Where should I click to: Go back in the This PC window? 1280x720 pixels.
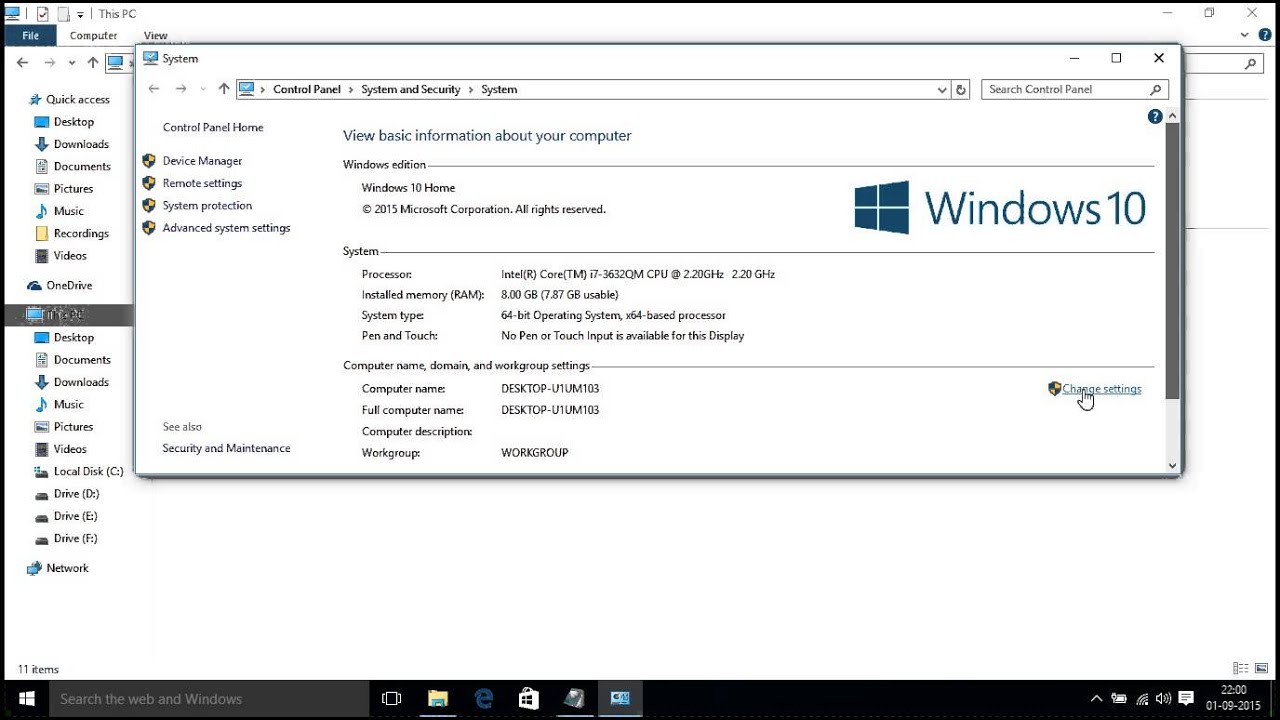point(23,62)
